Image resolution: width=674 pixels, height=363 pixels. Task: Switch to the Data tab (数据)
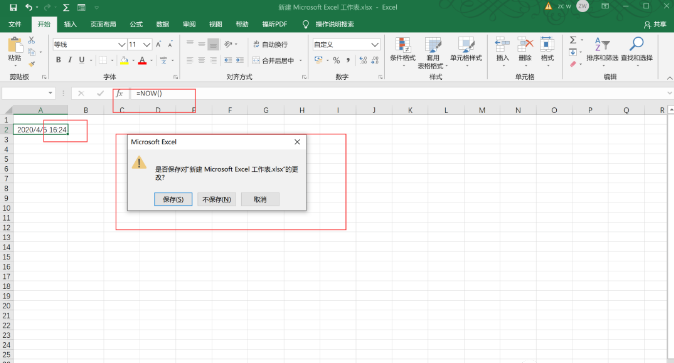[162, 24]
